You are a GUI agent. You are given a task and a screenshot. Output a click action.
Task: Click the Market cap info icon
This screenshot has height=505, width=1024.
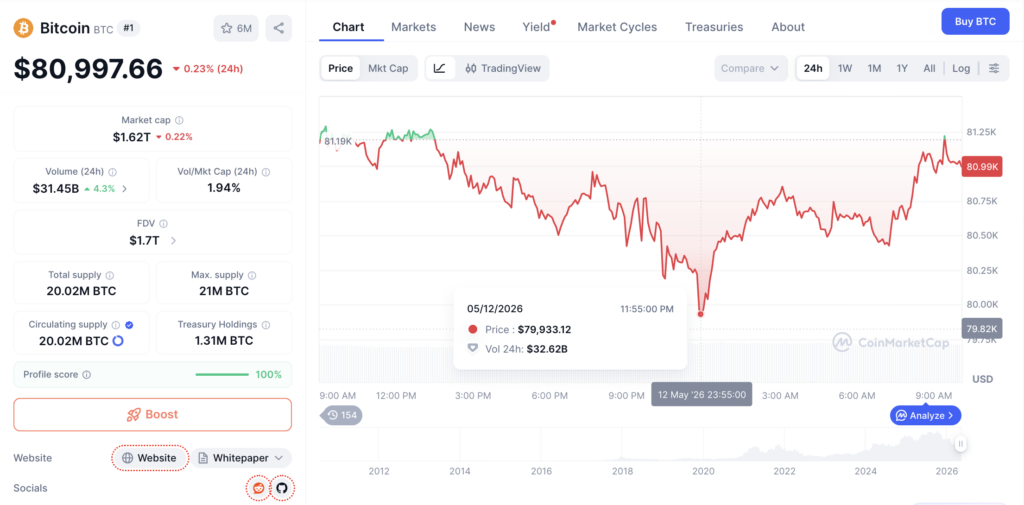click(x=180, y=120)
